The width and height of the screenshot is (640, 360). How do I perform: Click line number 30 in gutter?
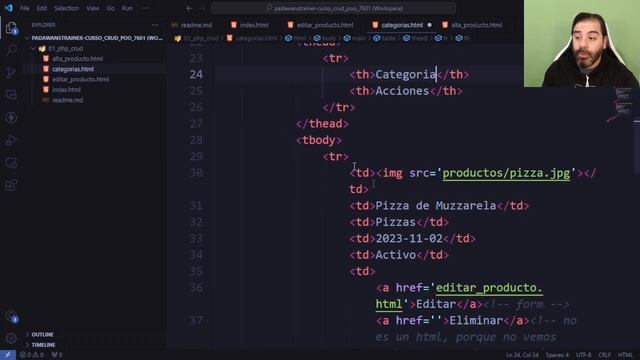point(196,173)
